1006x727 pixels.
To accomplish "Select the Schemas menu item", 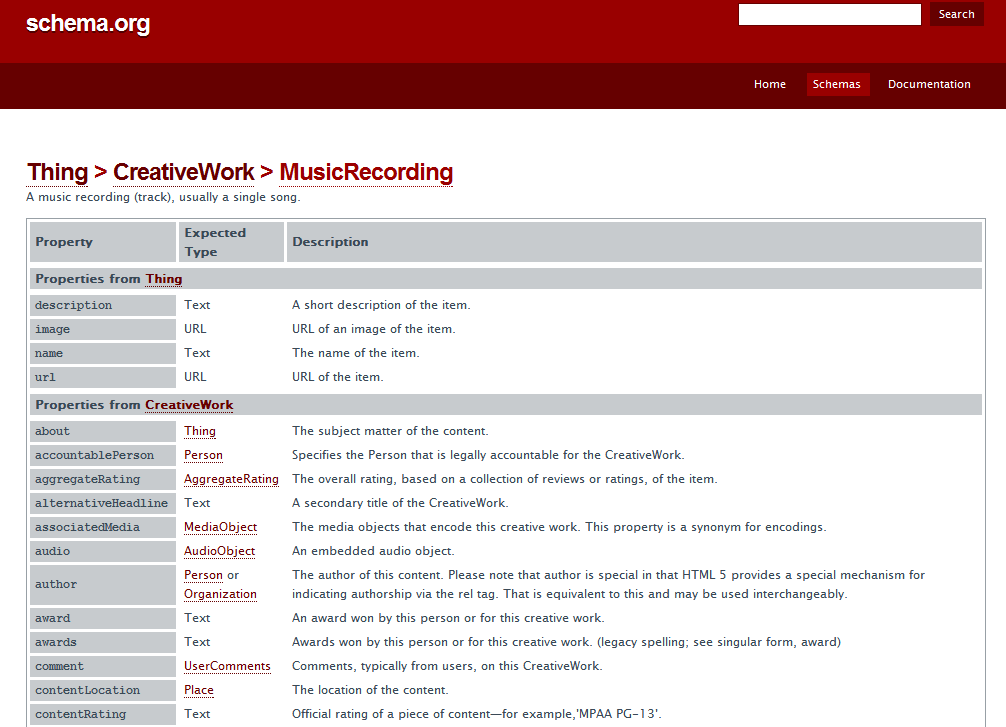I will (838, 84).
